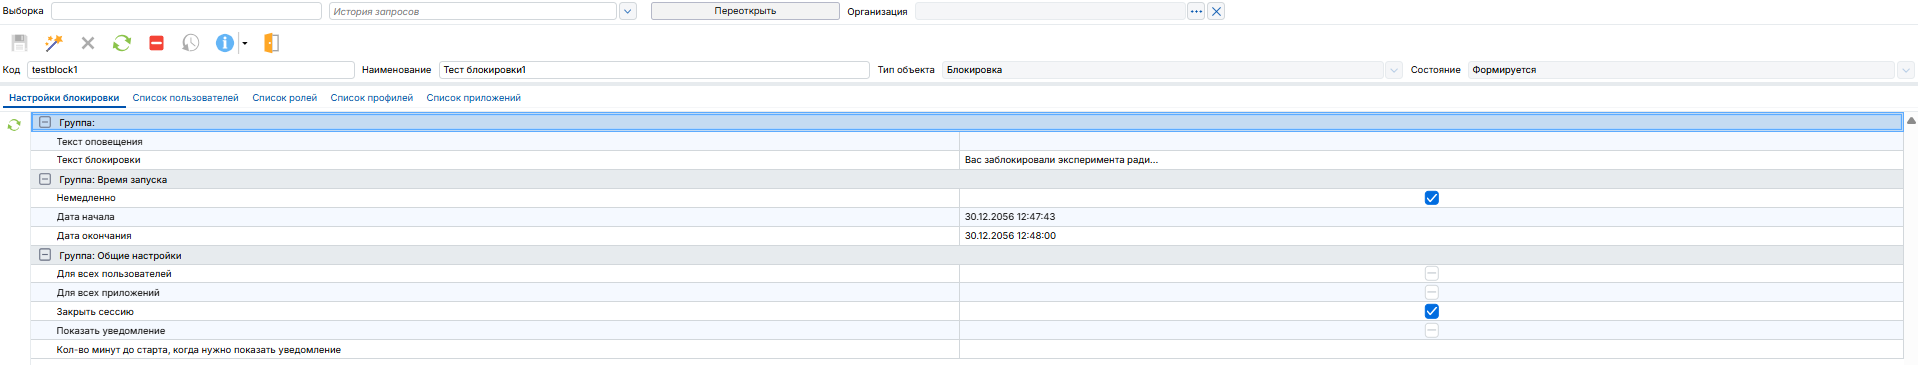This screenshot has height=365, width=1918.
Task: Click the Текст оповещения value cell
Action: [x=1431, y=141]
